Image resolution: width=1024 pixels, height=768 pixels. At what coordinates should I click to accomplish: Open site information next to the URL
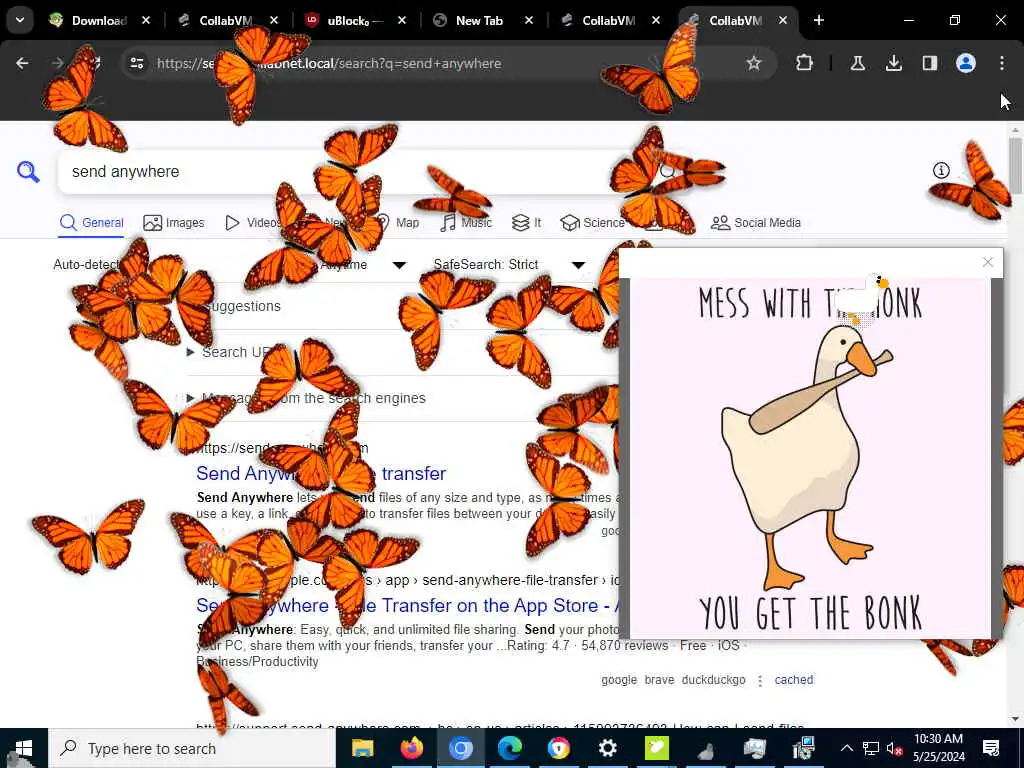pos(137,63)
